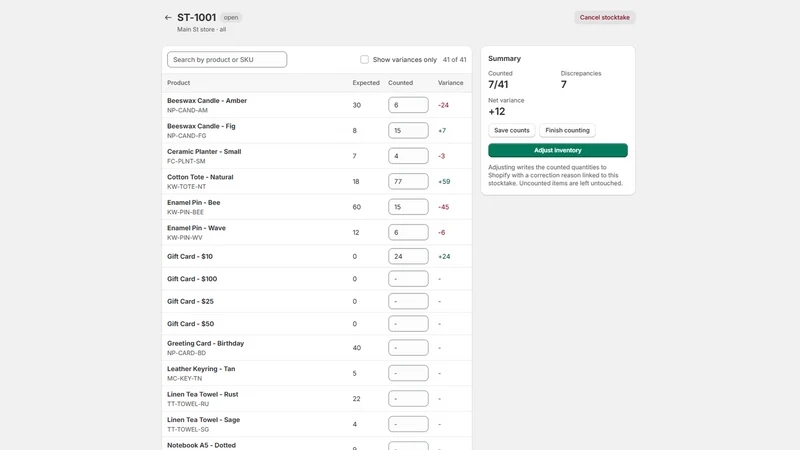
Task: Click empty counted field for Gift Card - $25
Action: [x=408, y=301]
